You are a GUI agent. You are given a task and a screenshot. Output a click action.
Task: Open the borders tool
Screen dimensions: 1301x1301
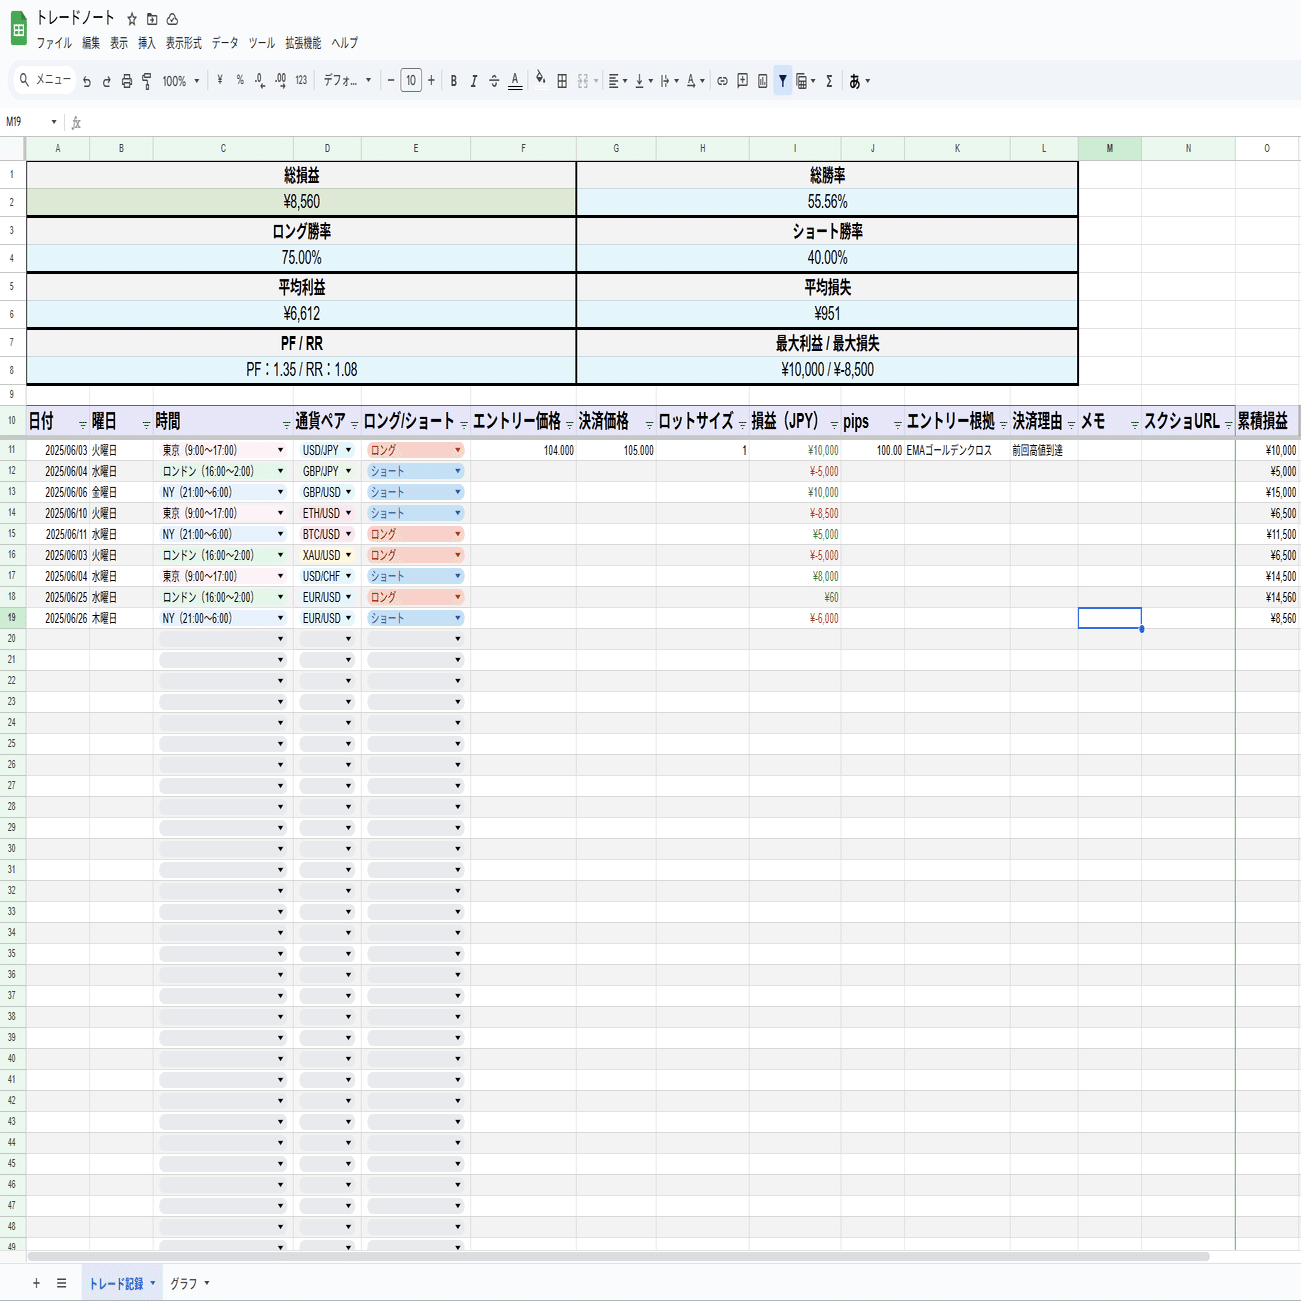562,81
